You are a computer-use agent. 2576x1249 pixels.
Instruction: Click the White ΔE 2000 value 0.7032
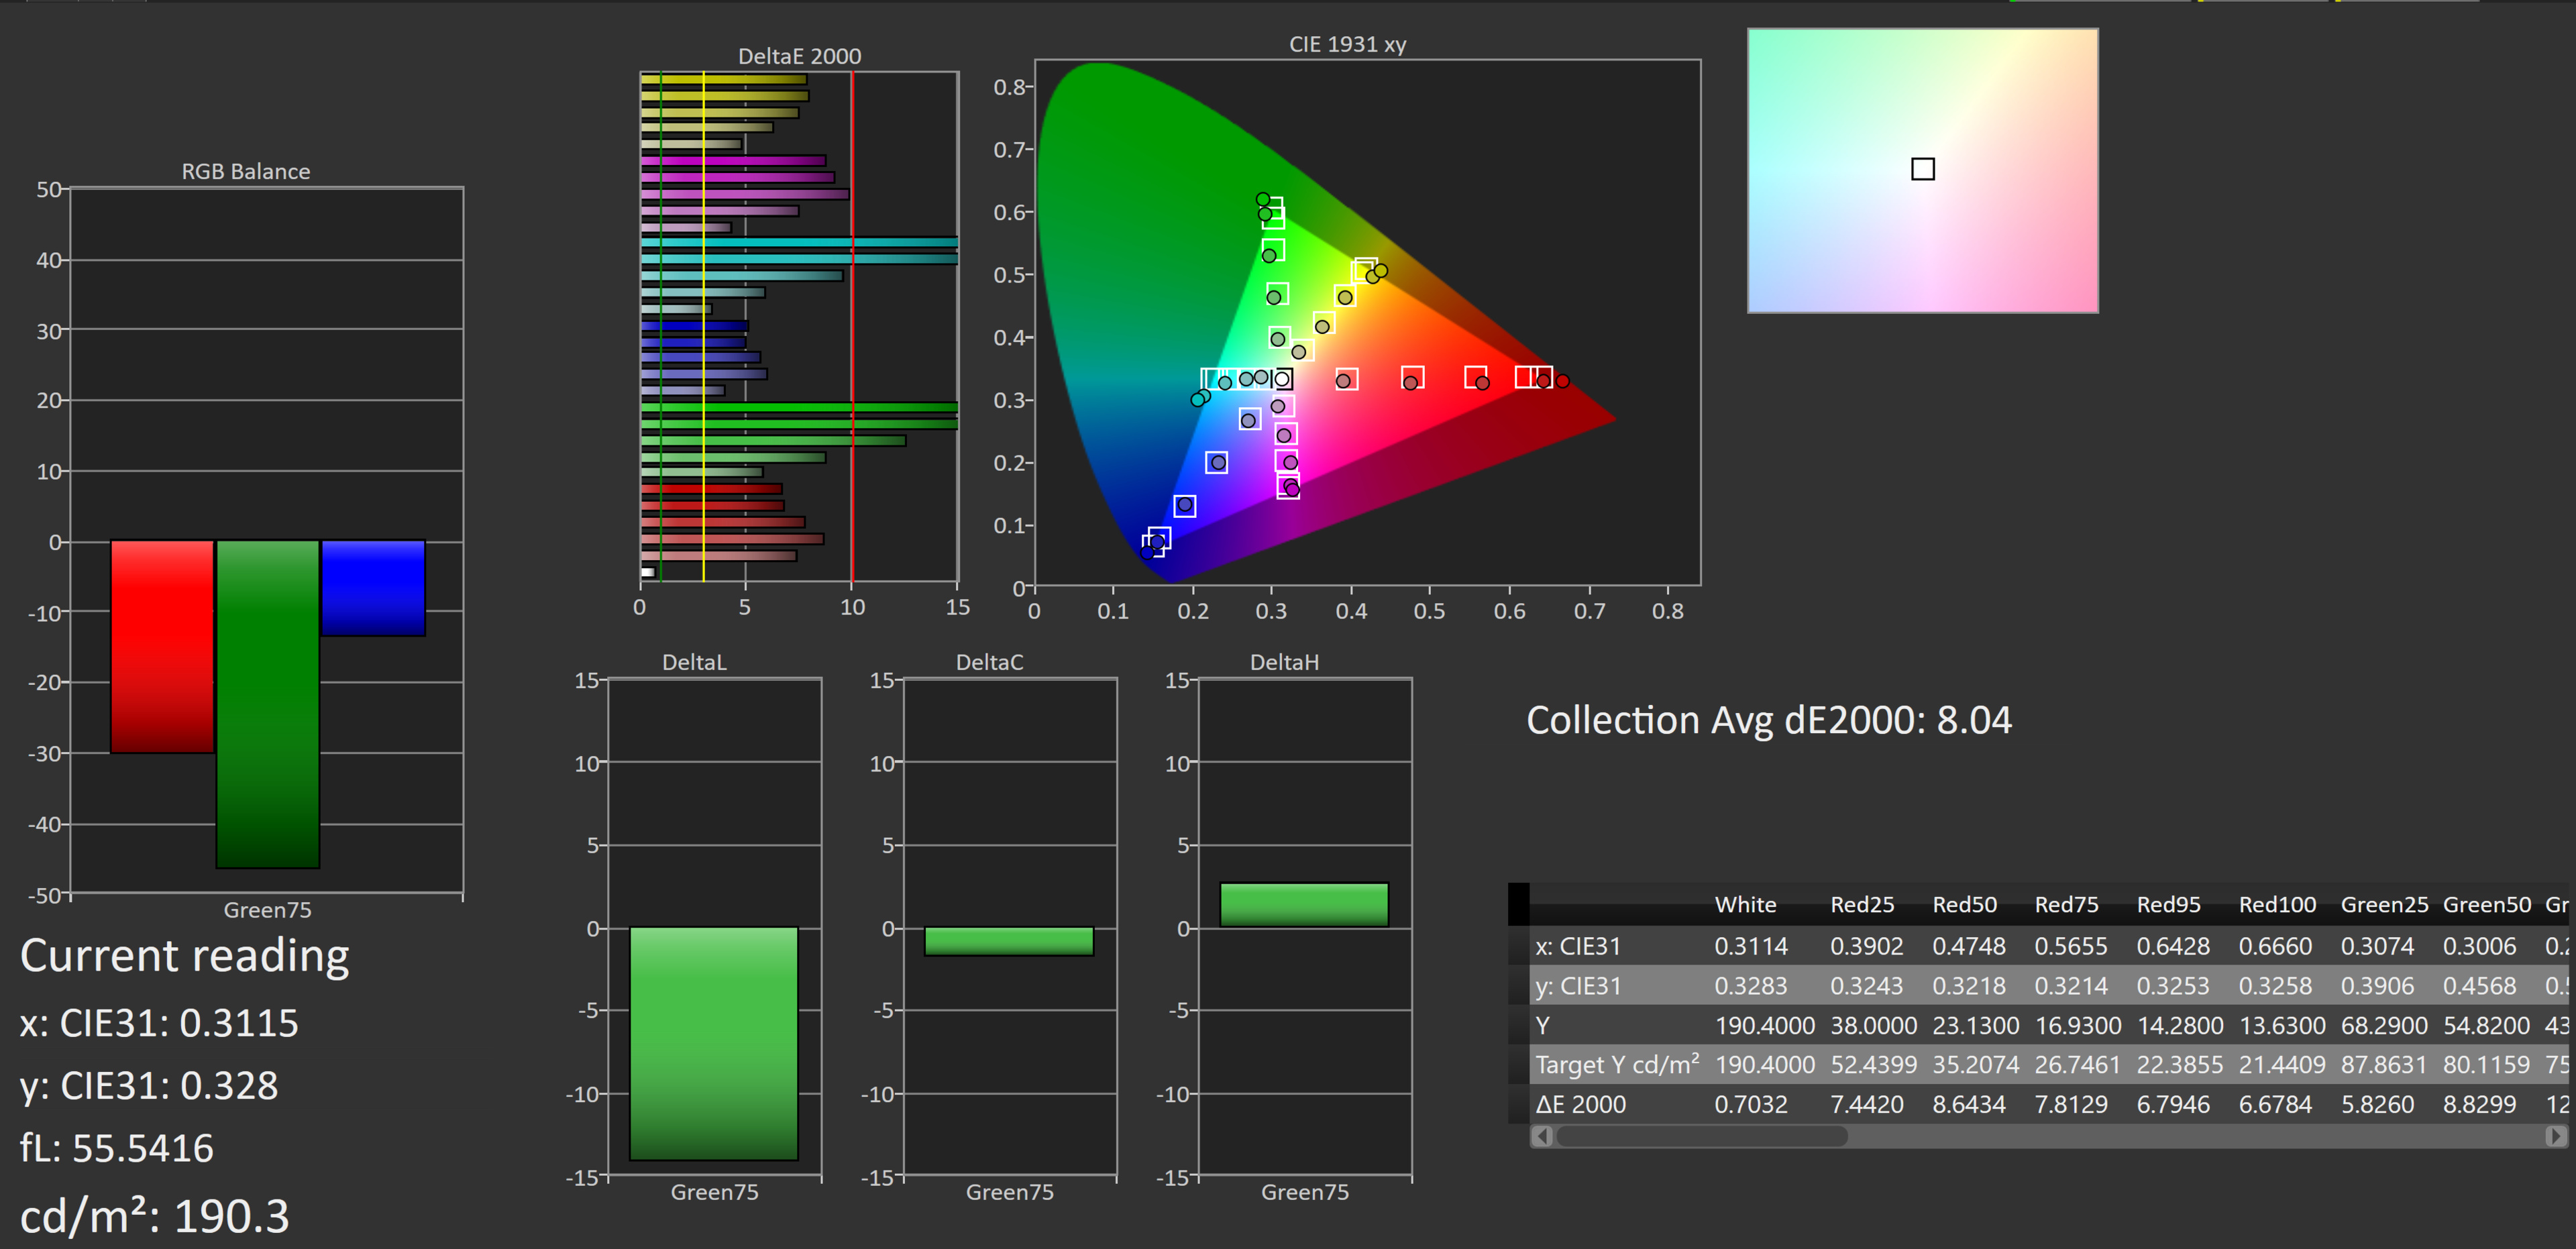pos(1750,1104)
